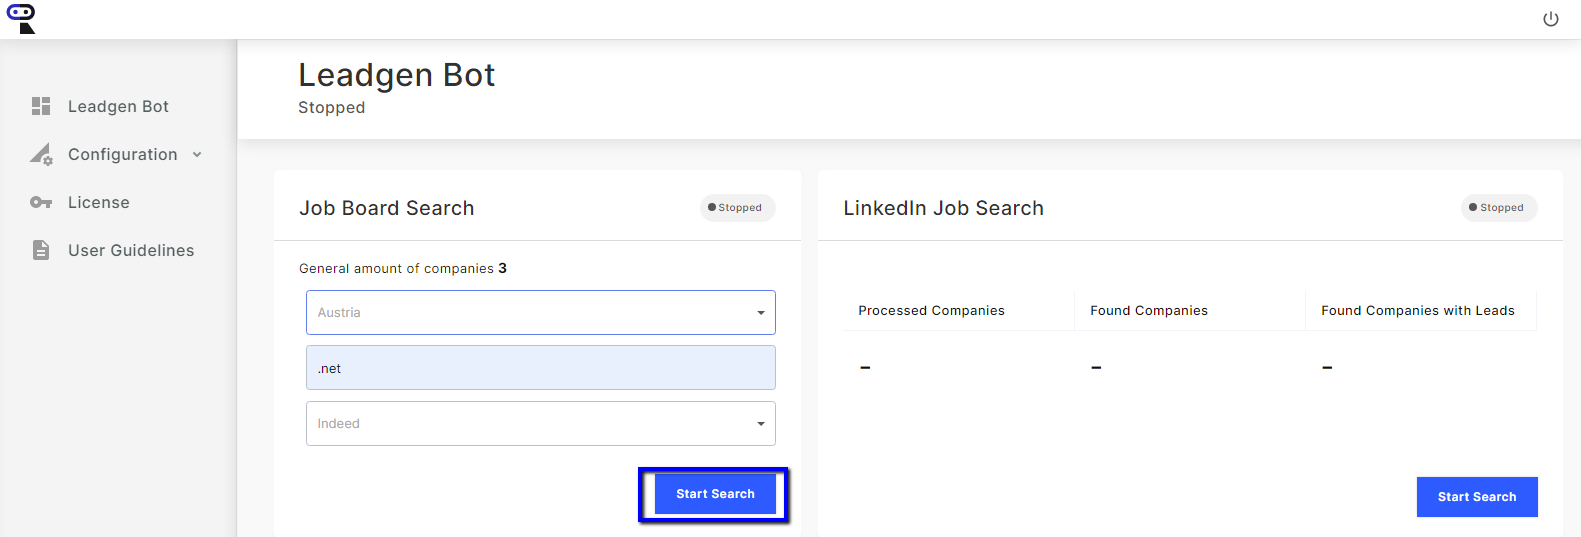Screen dimensions: 1581x537
Task: Click the robot logo icon
Action: 21,18
